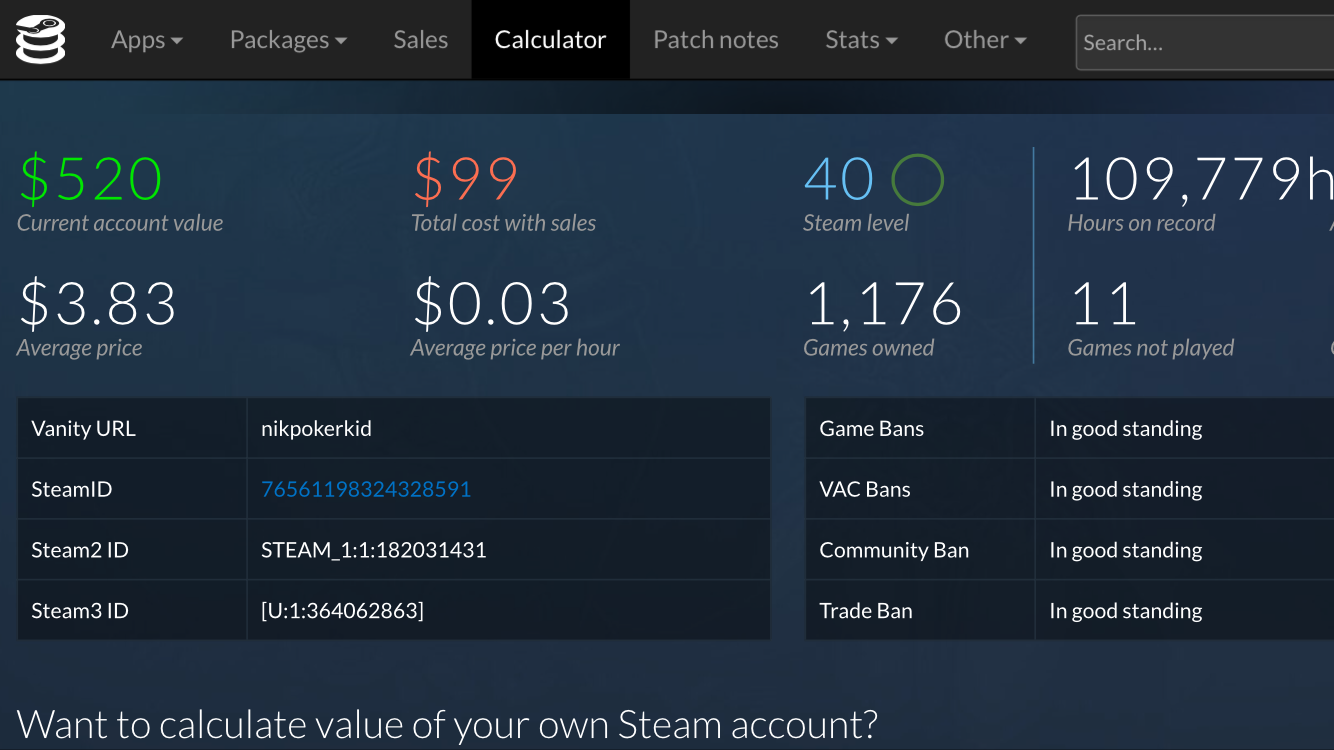This screenshot has height=750, width=1334.
Task: Focus the Search input field
Action: [1200, 43]
